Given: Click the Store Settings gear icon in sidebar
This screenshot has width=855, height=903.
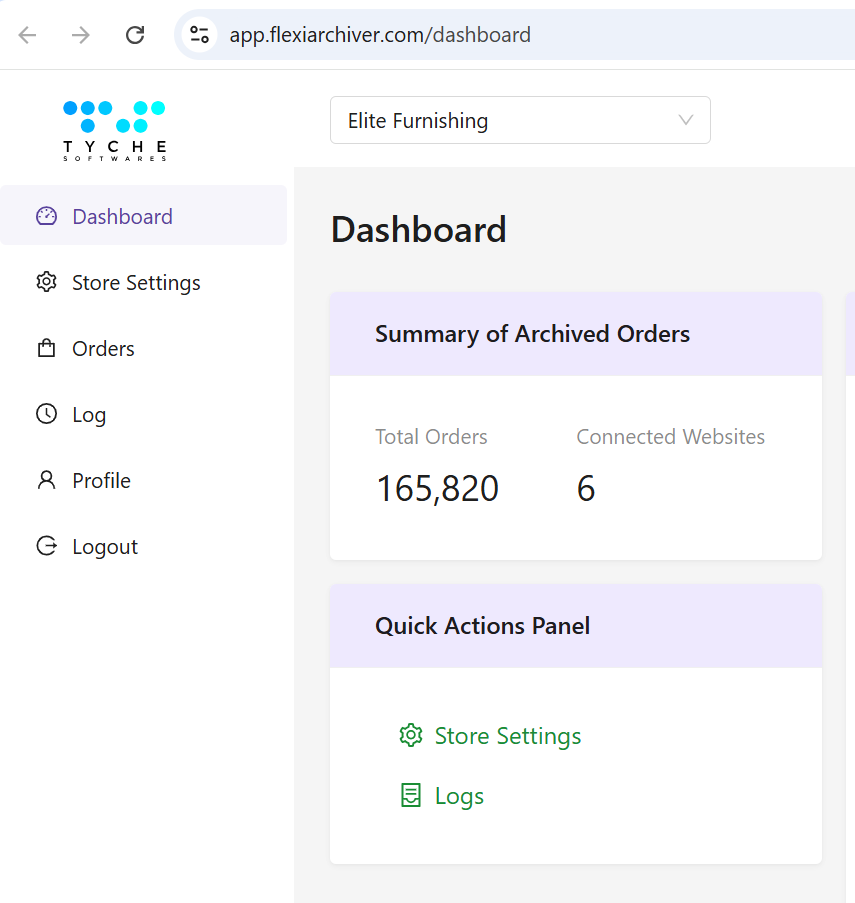Looking at the screenshot, I should (x=46, y=282).
